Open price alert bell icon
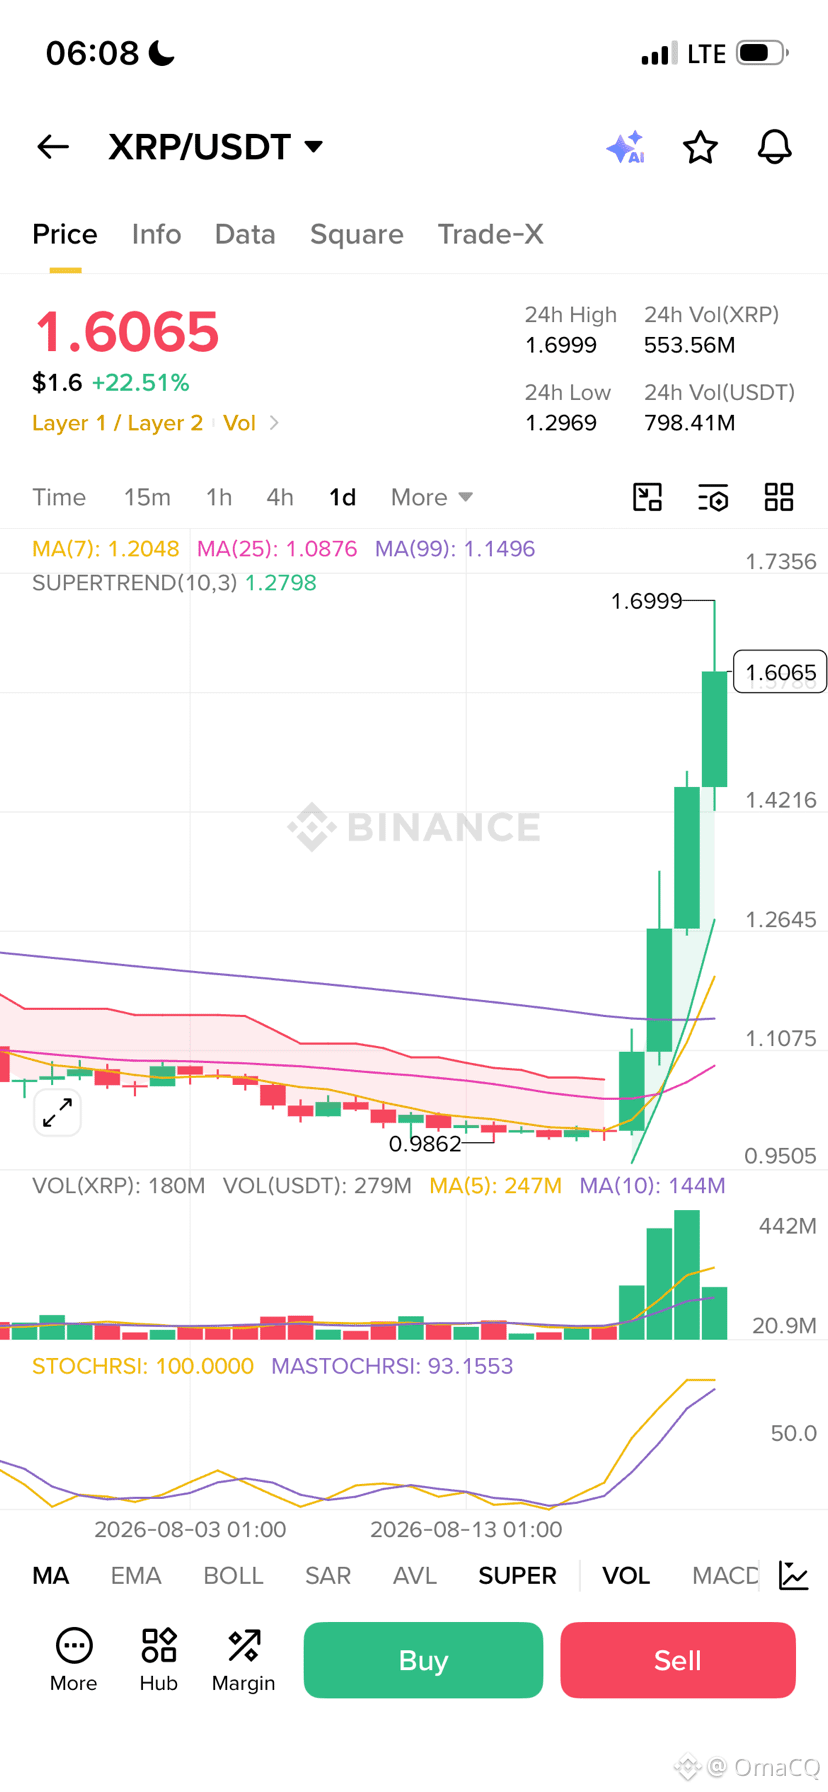Image resolution: width=828 pixels, height=1792 pixels. point(774,147)
